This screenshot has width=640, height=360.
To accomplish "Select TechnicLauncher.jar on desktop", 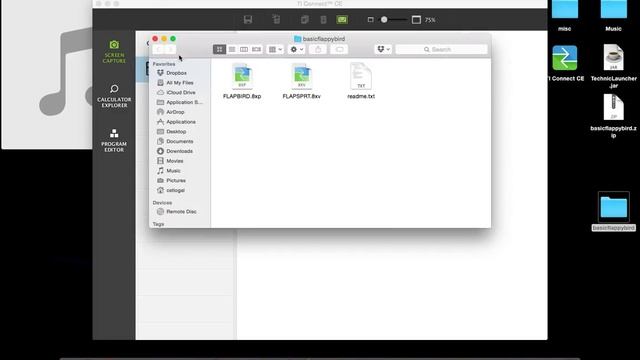I will pyautogui.click(x=613, y=66).
